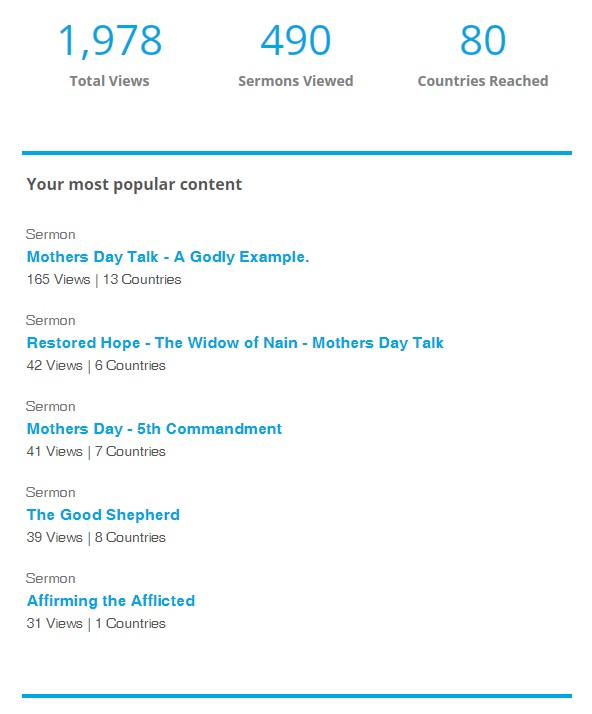Click Sermon label above The Good Shepherd
This screenshot has height=714, width=592.
click(x=51, y=493)
